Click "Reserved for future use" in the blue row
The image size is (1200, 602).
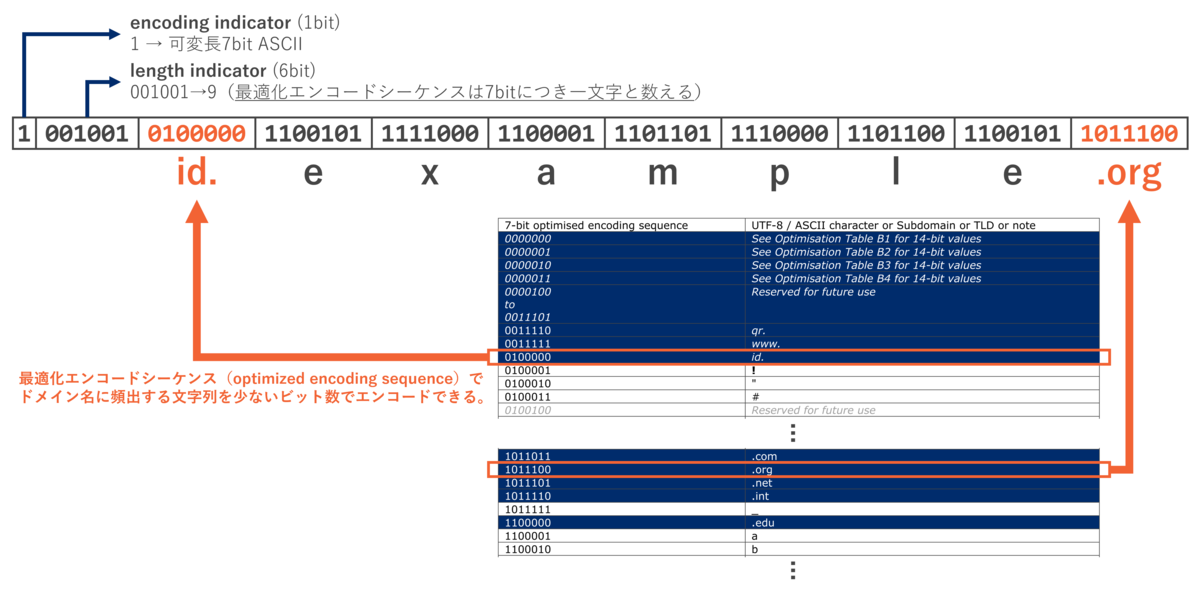click(813, 291)
